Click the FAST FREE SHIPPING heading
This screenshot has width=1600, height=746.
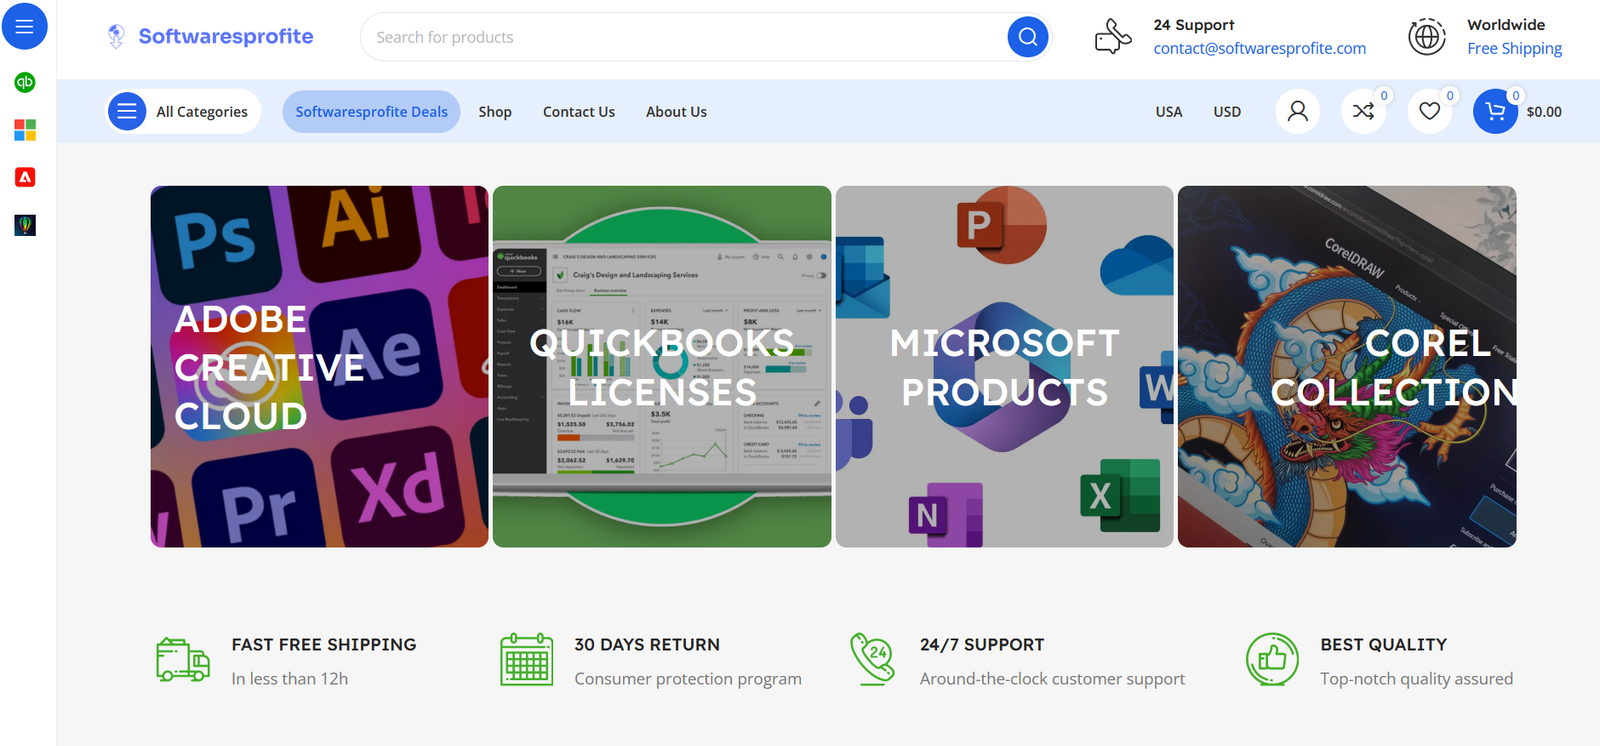click(x=324, y=645)
